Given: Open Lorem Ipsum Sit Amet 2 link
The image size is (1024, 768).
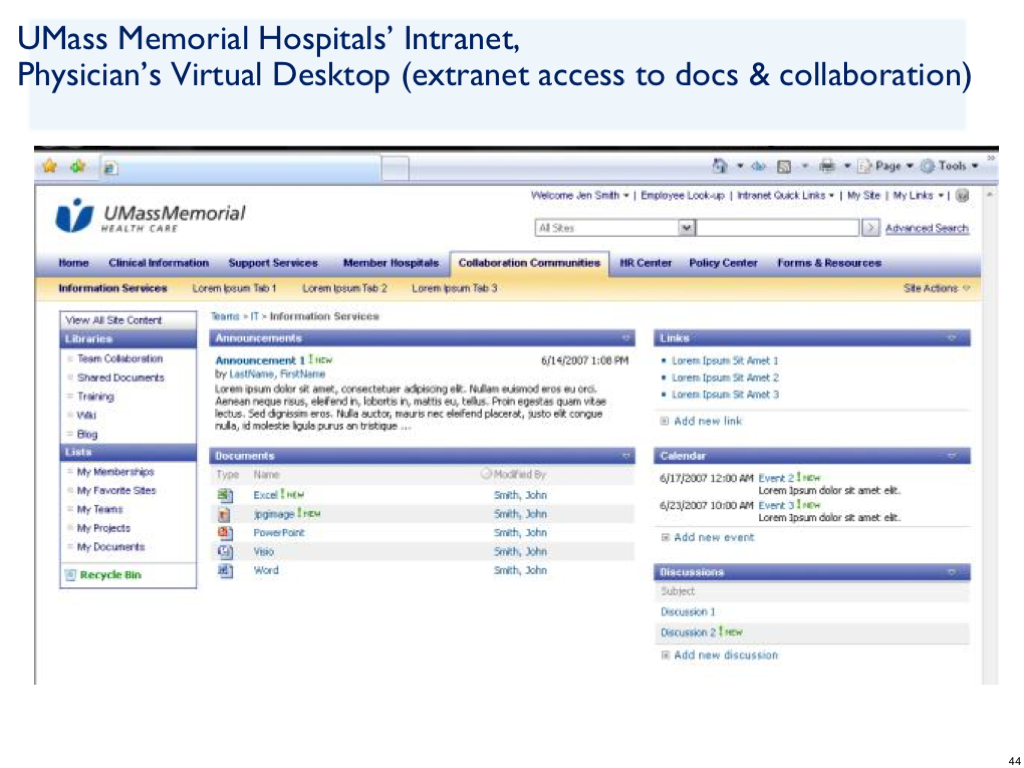Looking at the screenshot, I should (x=725, y=377).
